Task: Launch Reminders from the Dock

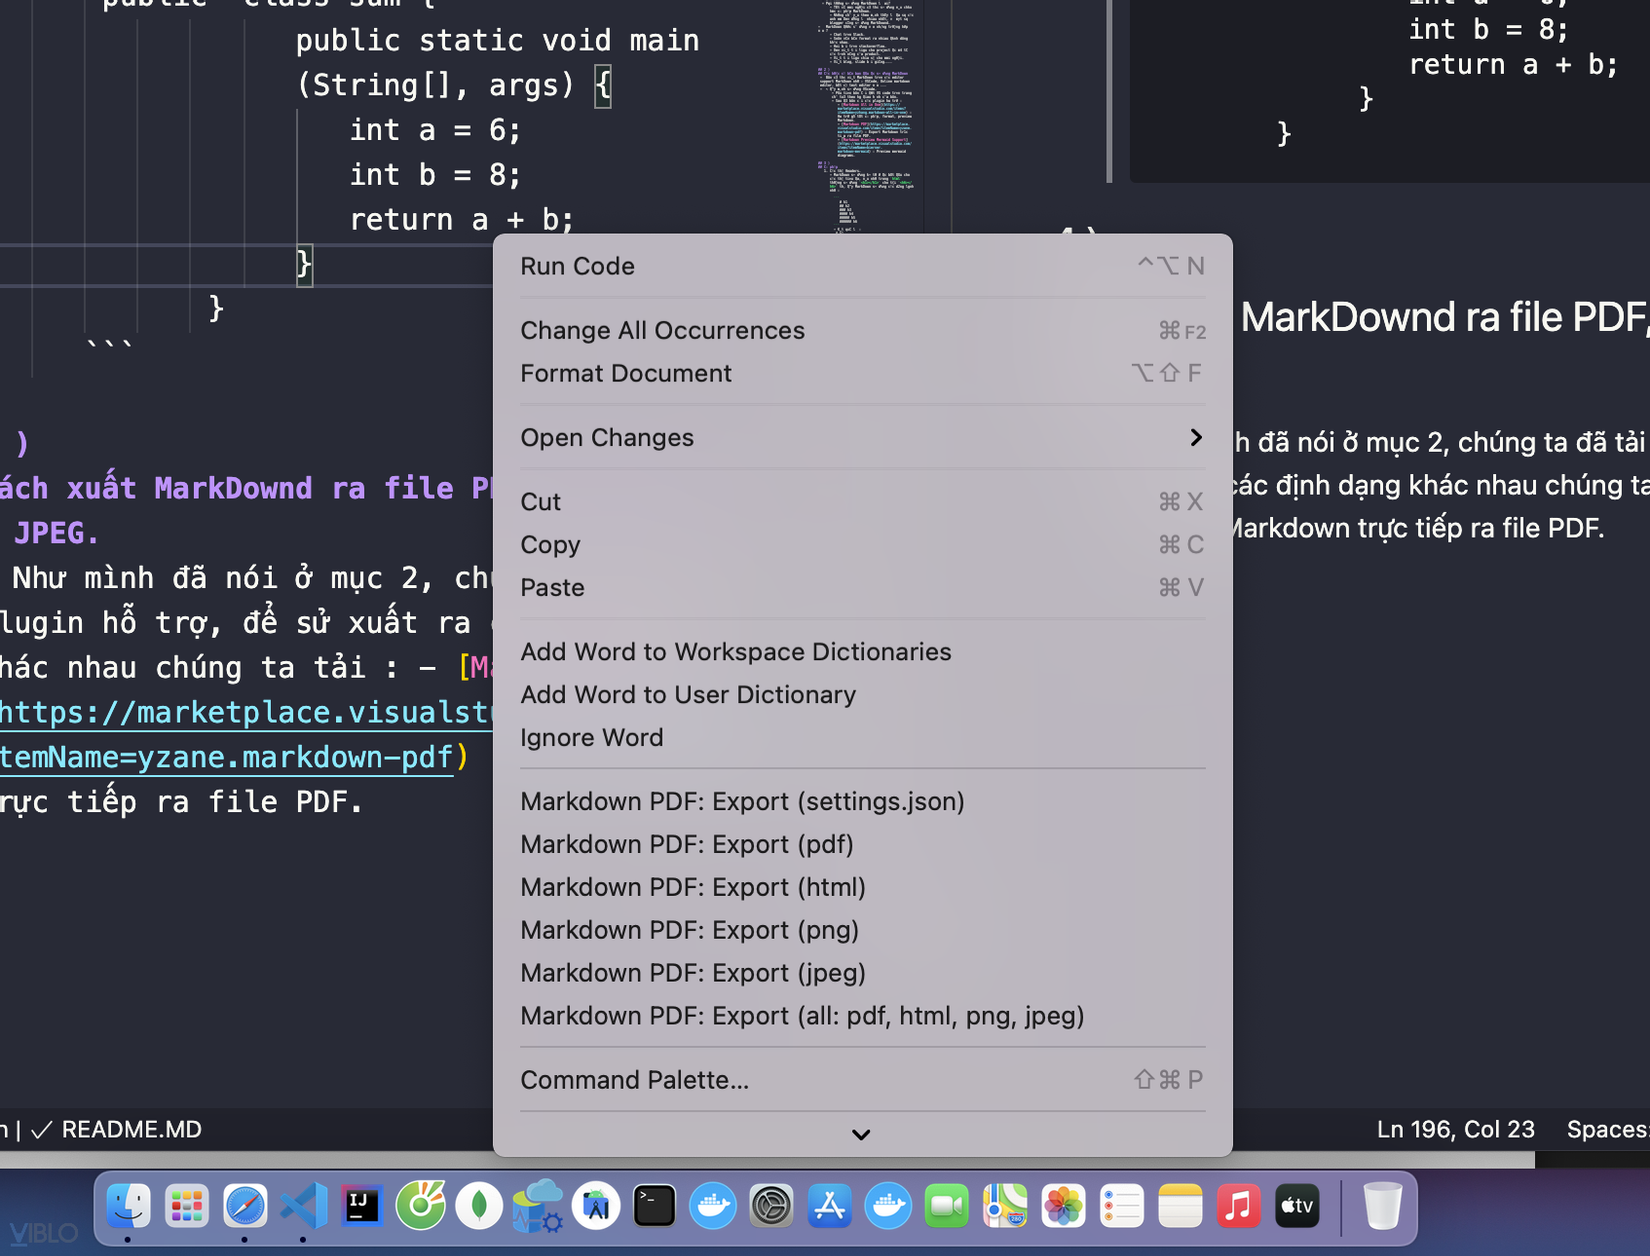Action: point(1122,1206)
